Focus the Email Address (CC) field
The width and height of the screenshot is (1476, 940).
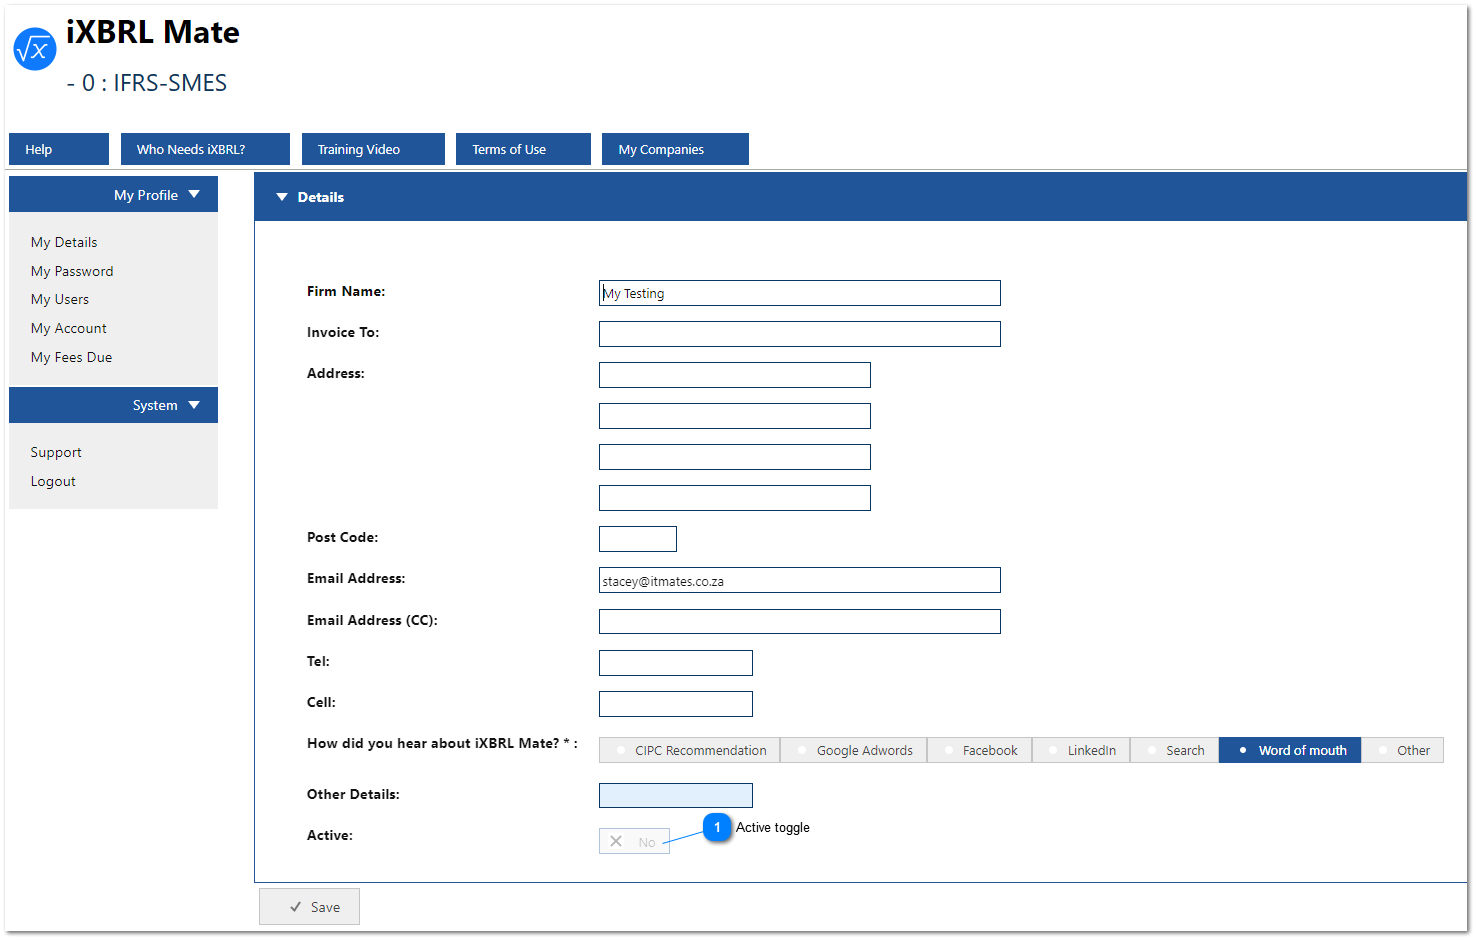800,621
